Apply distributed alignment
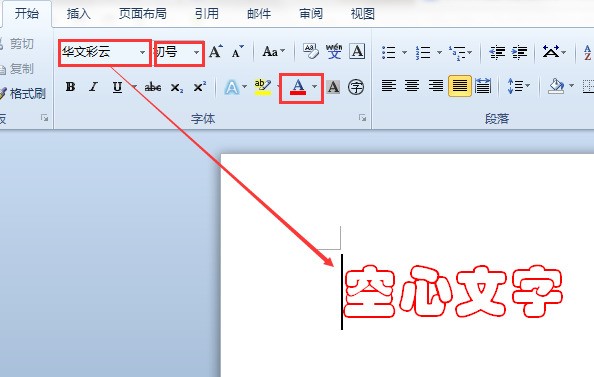 [x=483, y=86]
